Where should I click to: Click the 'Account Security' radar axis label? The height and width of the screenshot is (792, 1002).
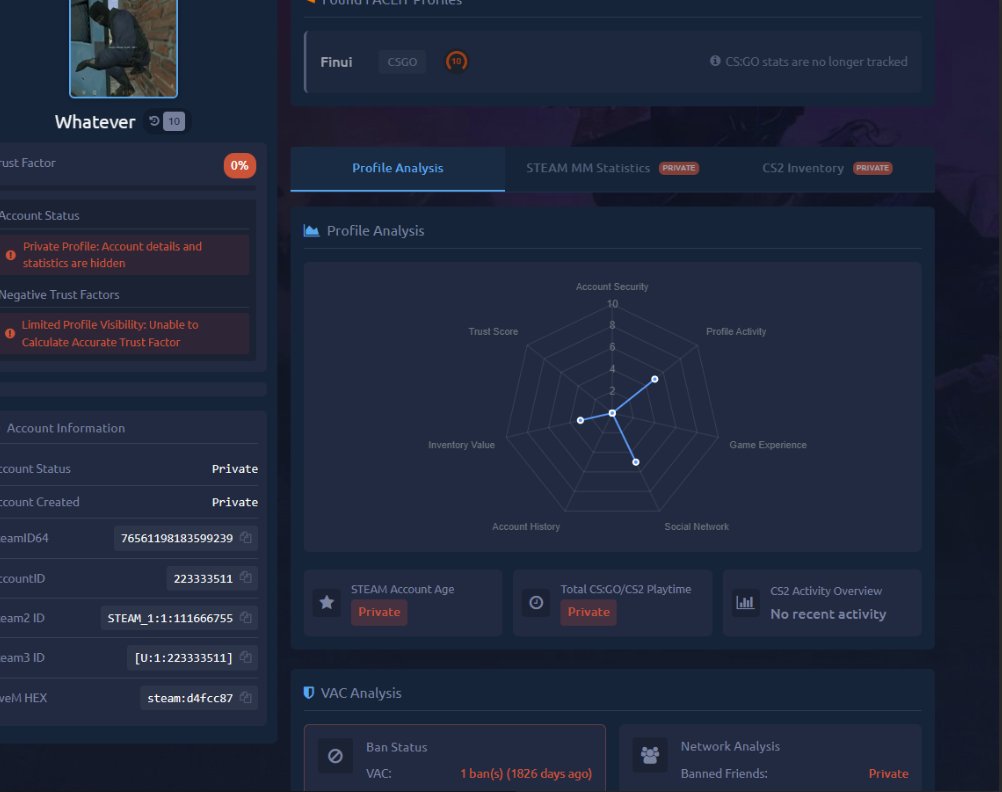coord(612,287)
